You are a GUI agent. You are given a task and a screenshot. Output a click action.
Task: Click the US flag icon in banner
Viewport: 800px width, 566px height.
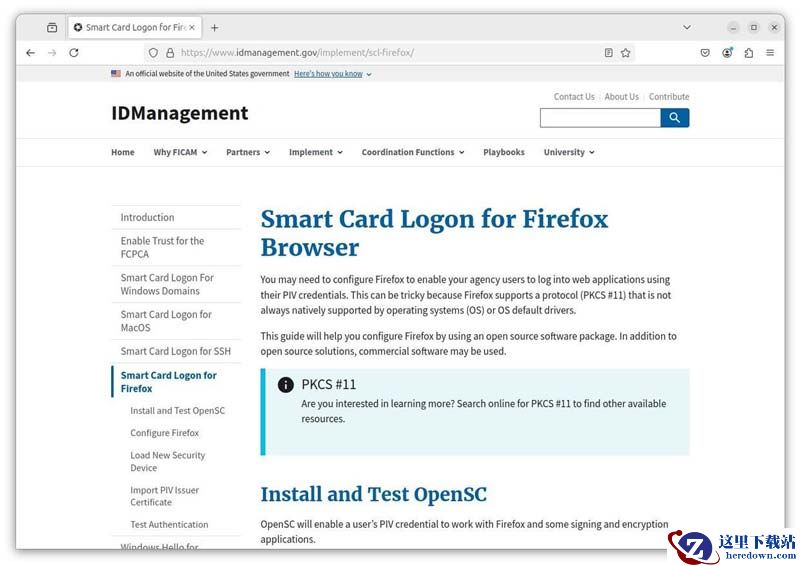coord(116,73)
